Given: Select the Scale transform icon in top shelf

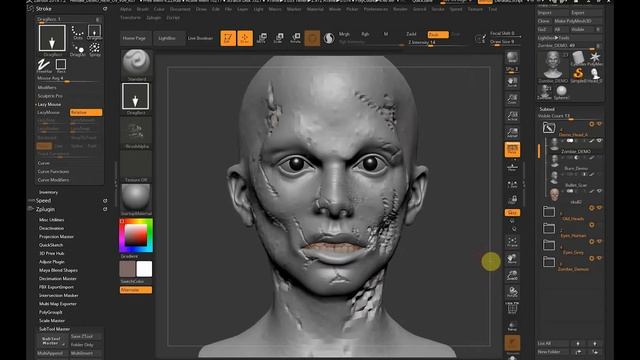Looking at the screenshot, I should 279,38.
